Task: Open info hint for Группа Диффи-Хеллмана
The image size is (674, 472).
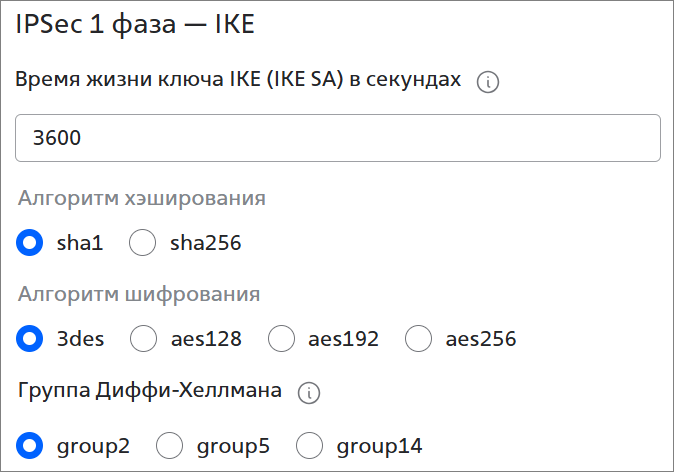Action: tap(309, 393)
